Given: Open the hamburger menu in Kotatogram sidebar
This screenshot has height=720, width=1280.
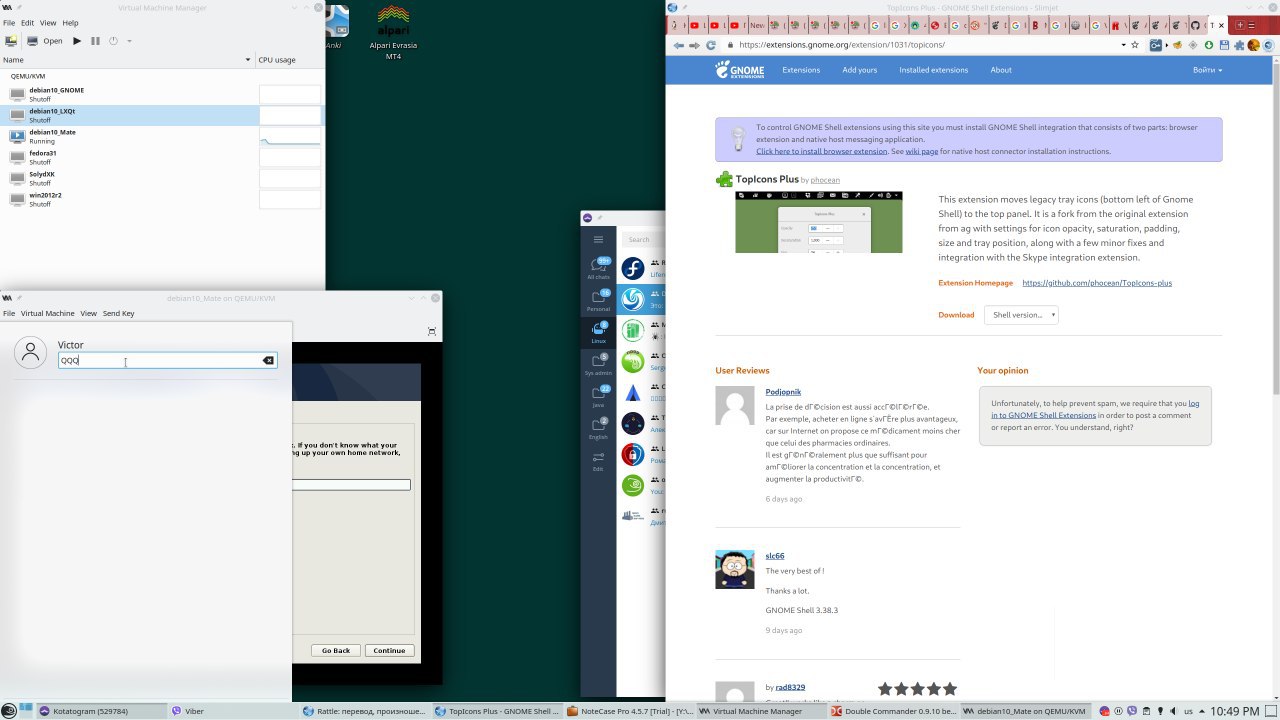Looking at the screenshot, I should (x=598, y=239).
